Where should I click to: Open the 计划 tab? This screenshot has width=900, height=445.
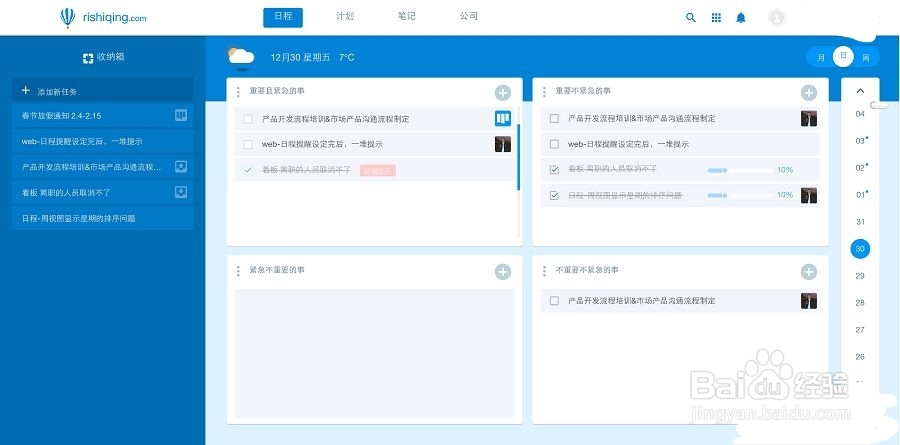[x=345, y=17]
